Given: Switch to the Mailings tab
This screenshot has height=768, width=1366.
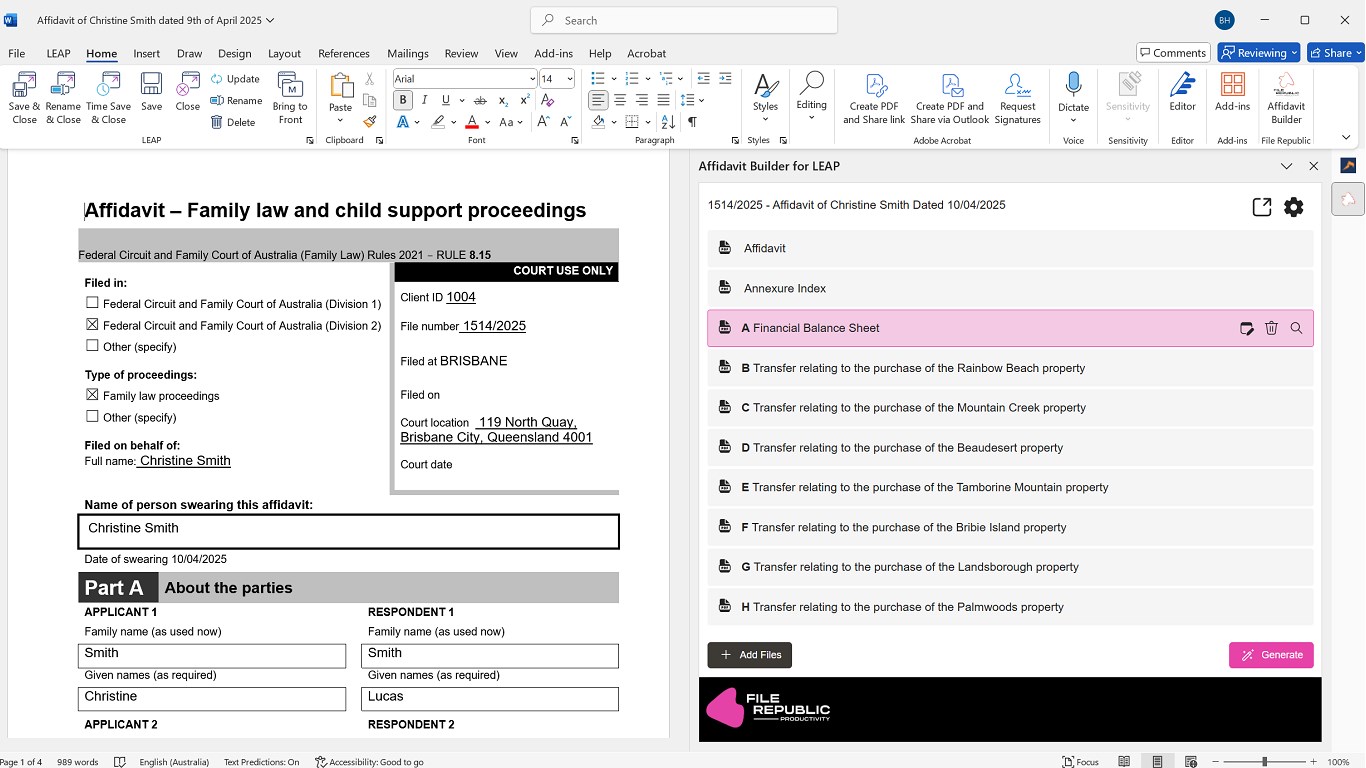Looking at the screenshot, I should point(408,54).
